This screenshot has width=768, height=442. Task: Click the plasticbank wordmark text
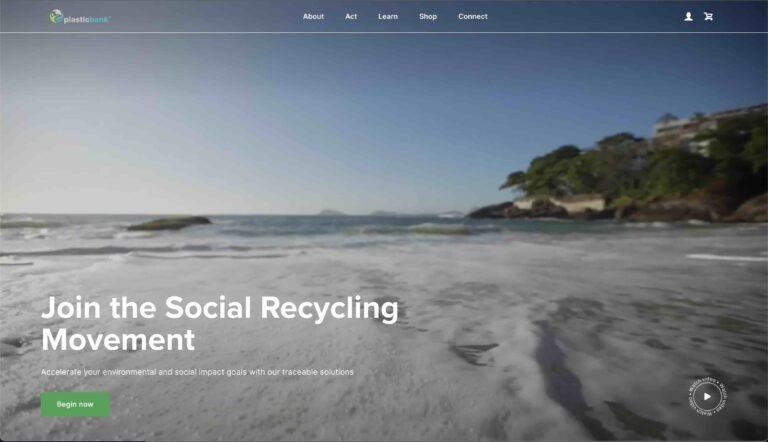(87, 20)
